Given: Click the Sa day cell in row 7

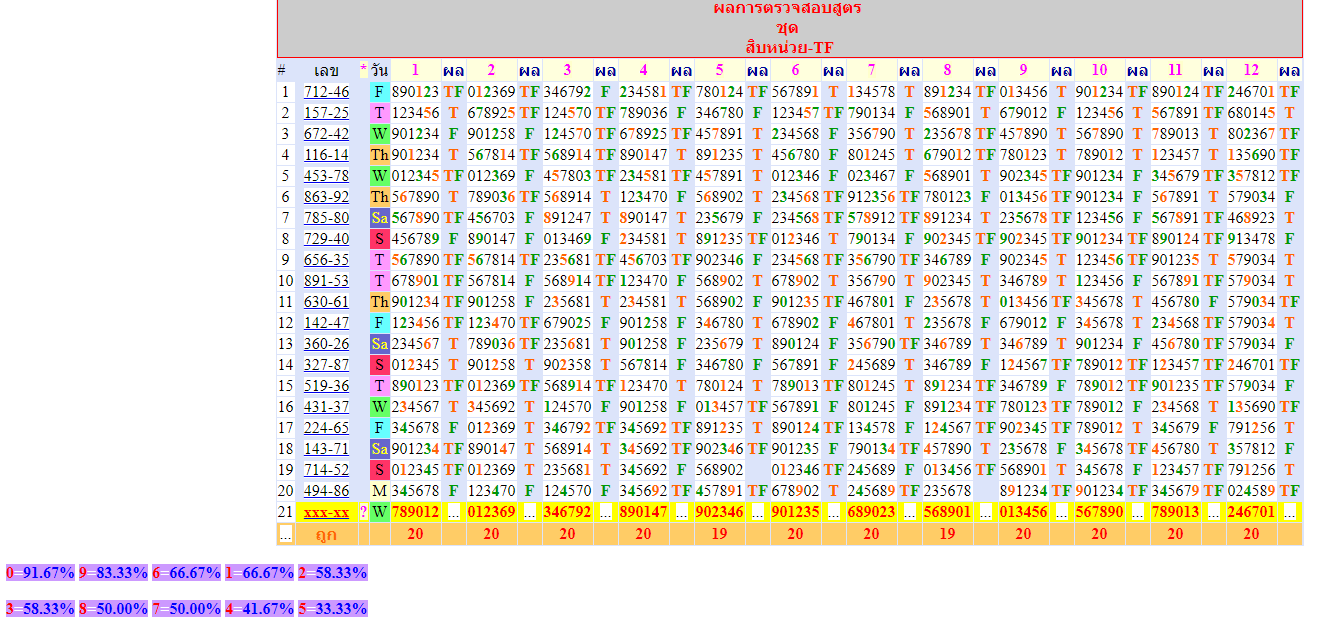Looking at the screenshot, I should pos(379,218).
